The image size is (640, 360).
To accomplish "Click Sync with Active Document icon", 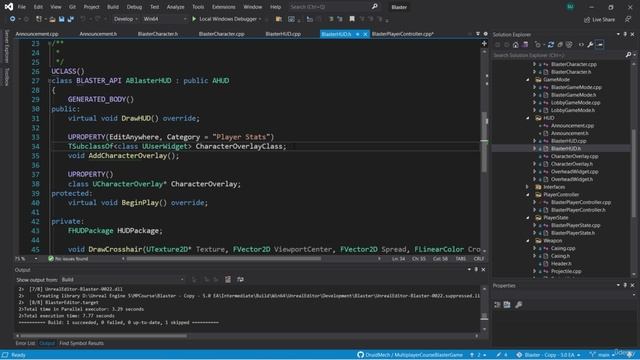I will [x=551, y=44].
